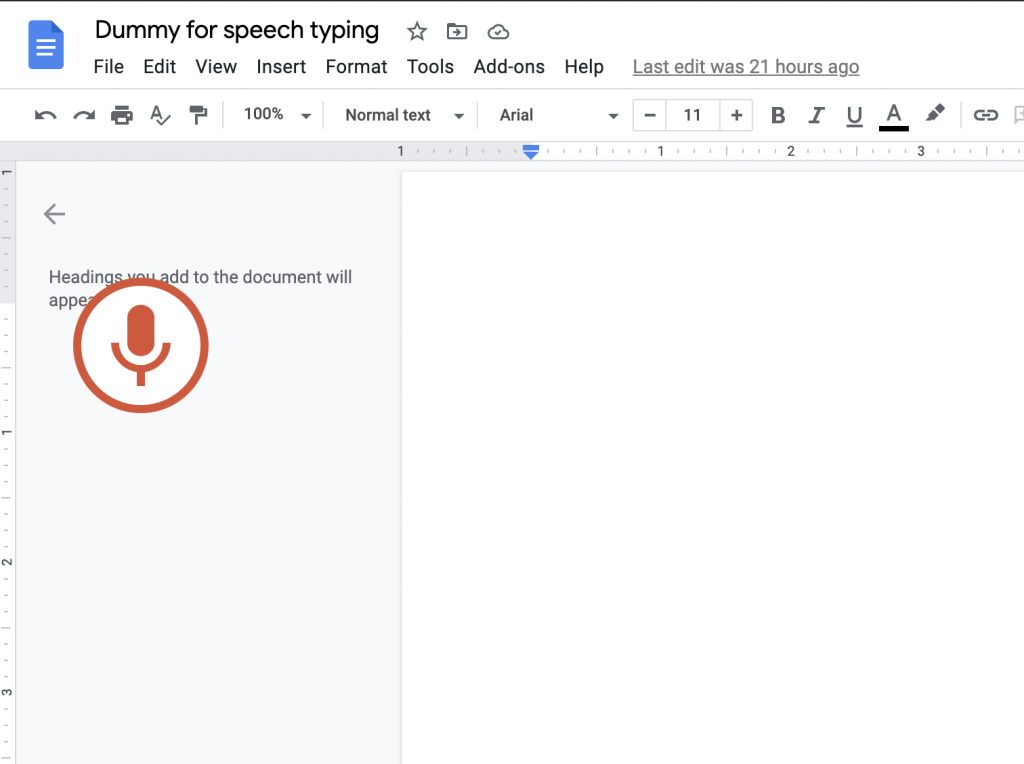Insert a link

pos(985,116)
